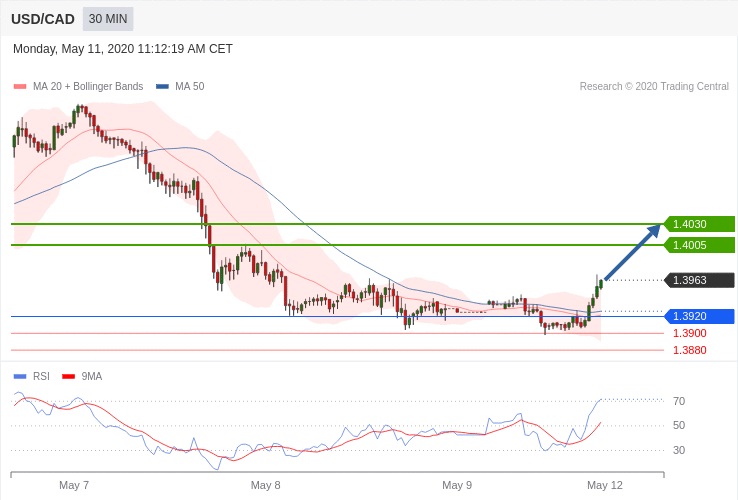
Task: Toggle the MA 20 + Bollinger Bands legend label
Action: coord(88,87)
